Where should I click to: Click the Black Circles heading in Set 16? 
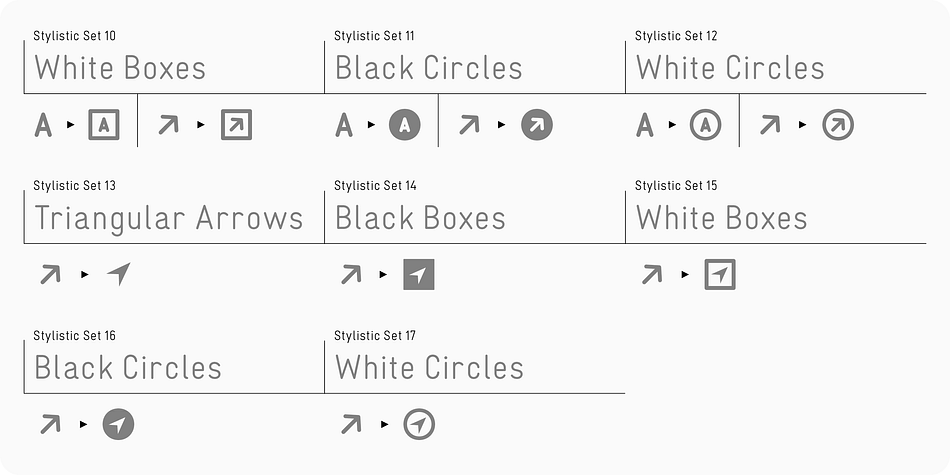coord(128,368)
